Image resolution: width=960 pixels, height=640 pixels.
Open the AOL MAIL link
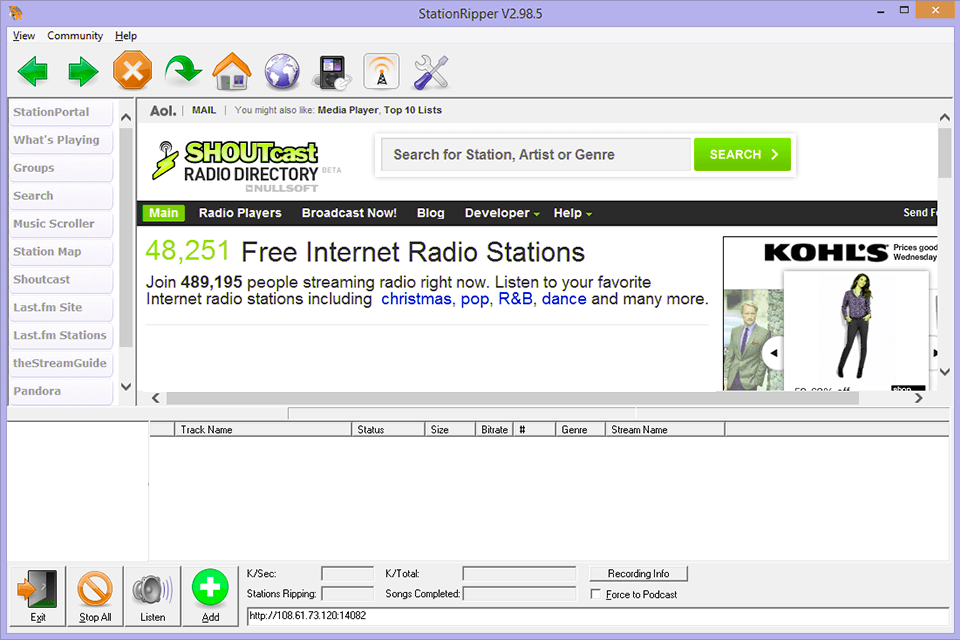coord(204,110)
